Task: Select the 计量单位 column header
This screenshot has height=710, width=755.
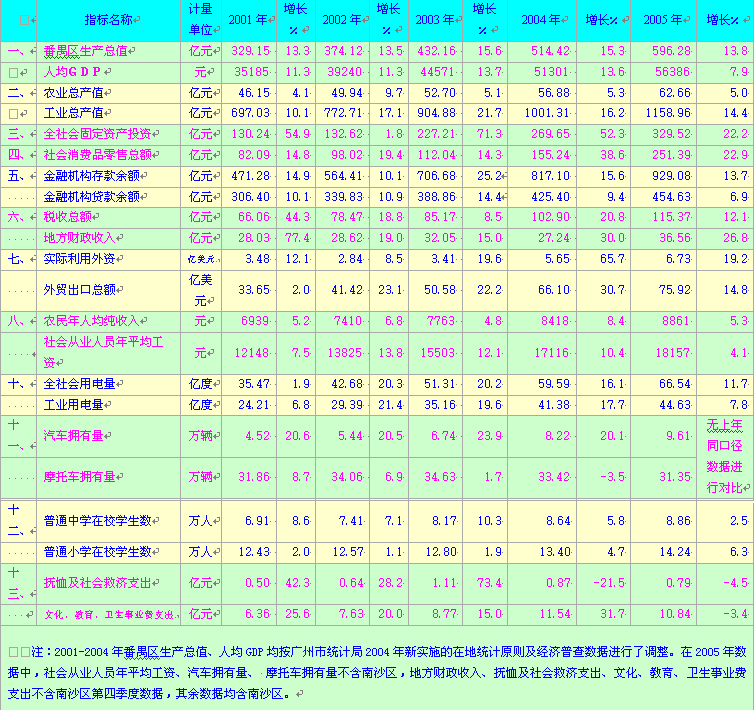Action: pyautogui.click(x=201, y=20)
